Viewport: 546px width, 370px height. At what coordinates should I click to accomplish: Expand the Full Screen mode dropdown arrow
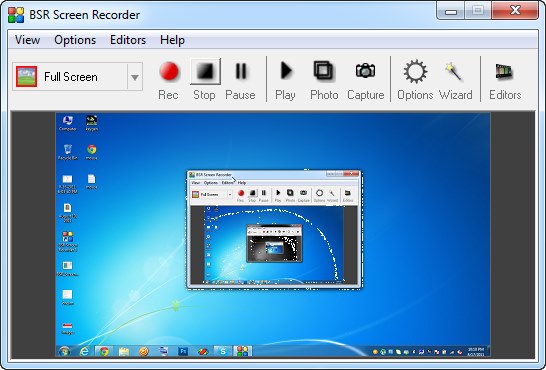coord(135,77)
